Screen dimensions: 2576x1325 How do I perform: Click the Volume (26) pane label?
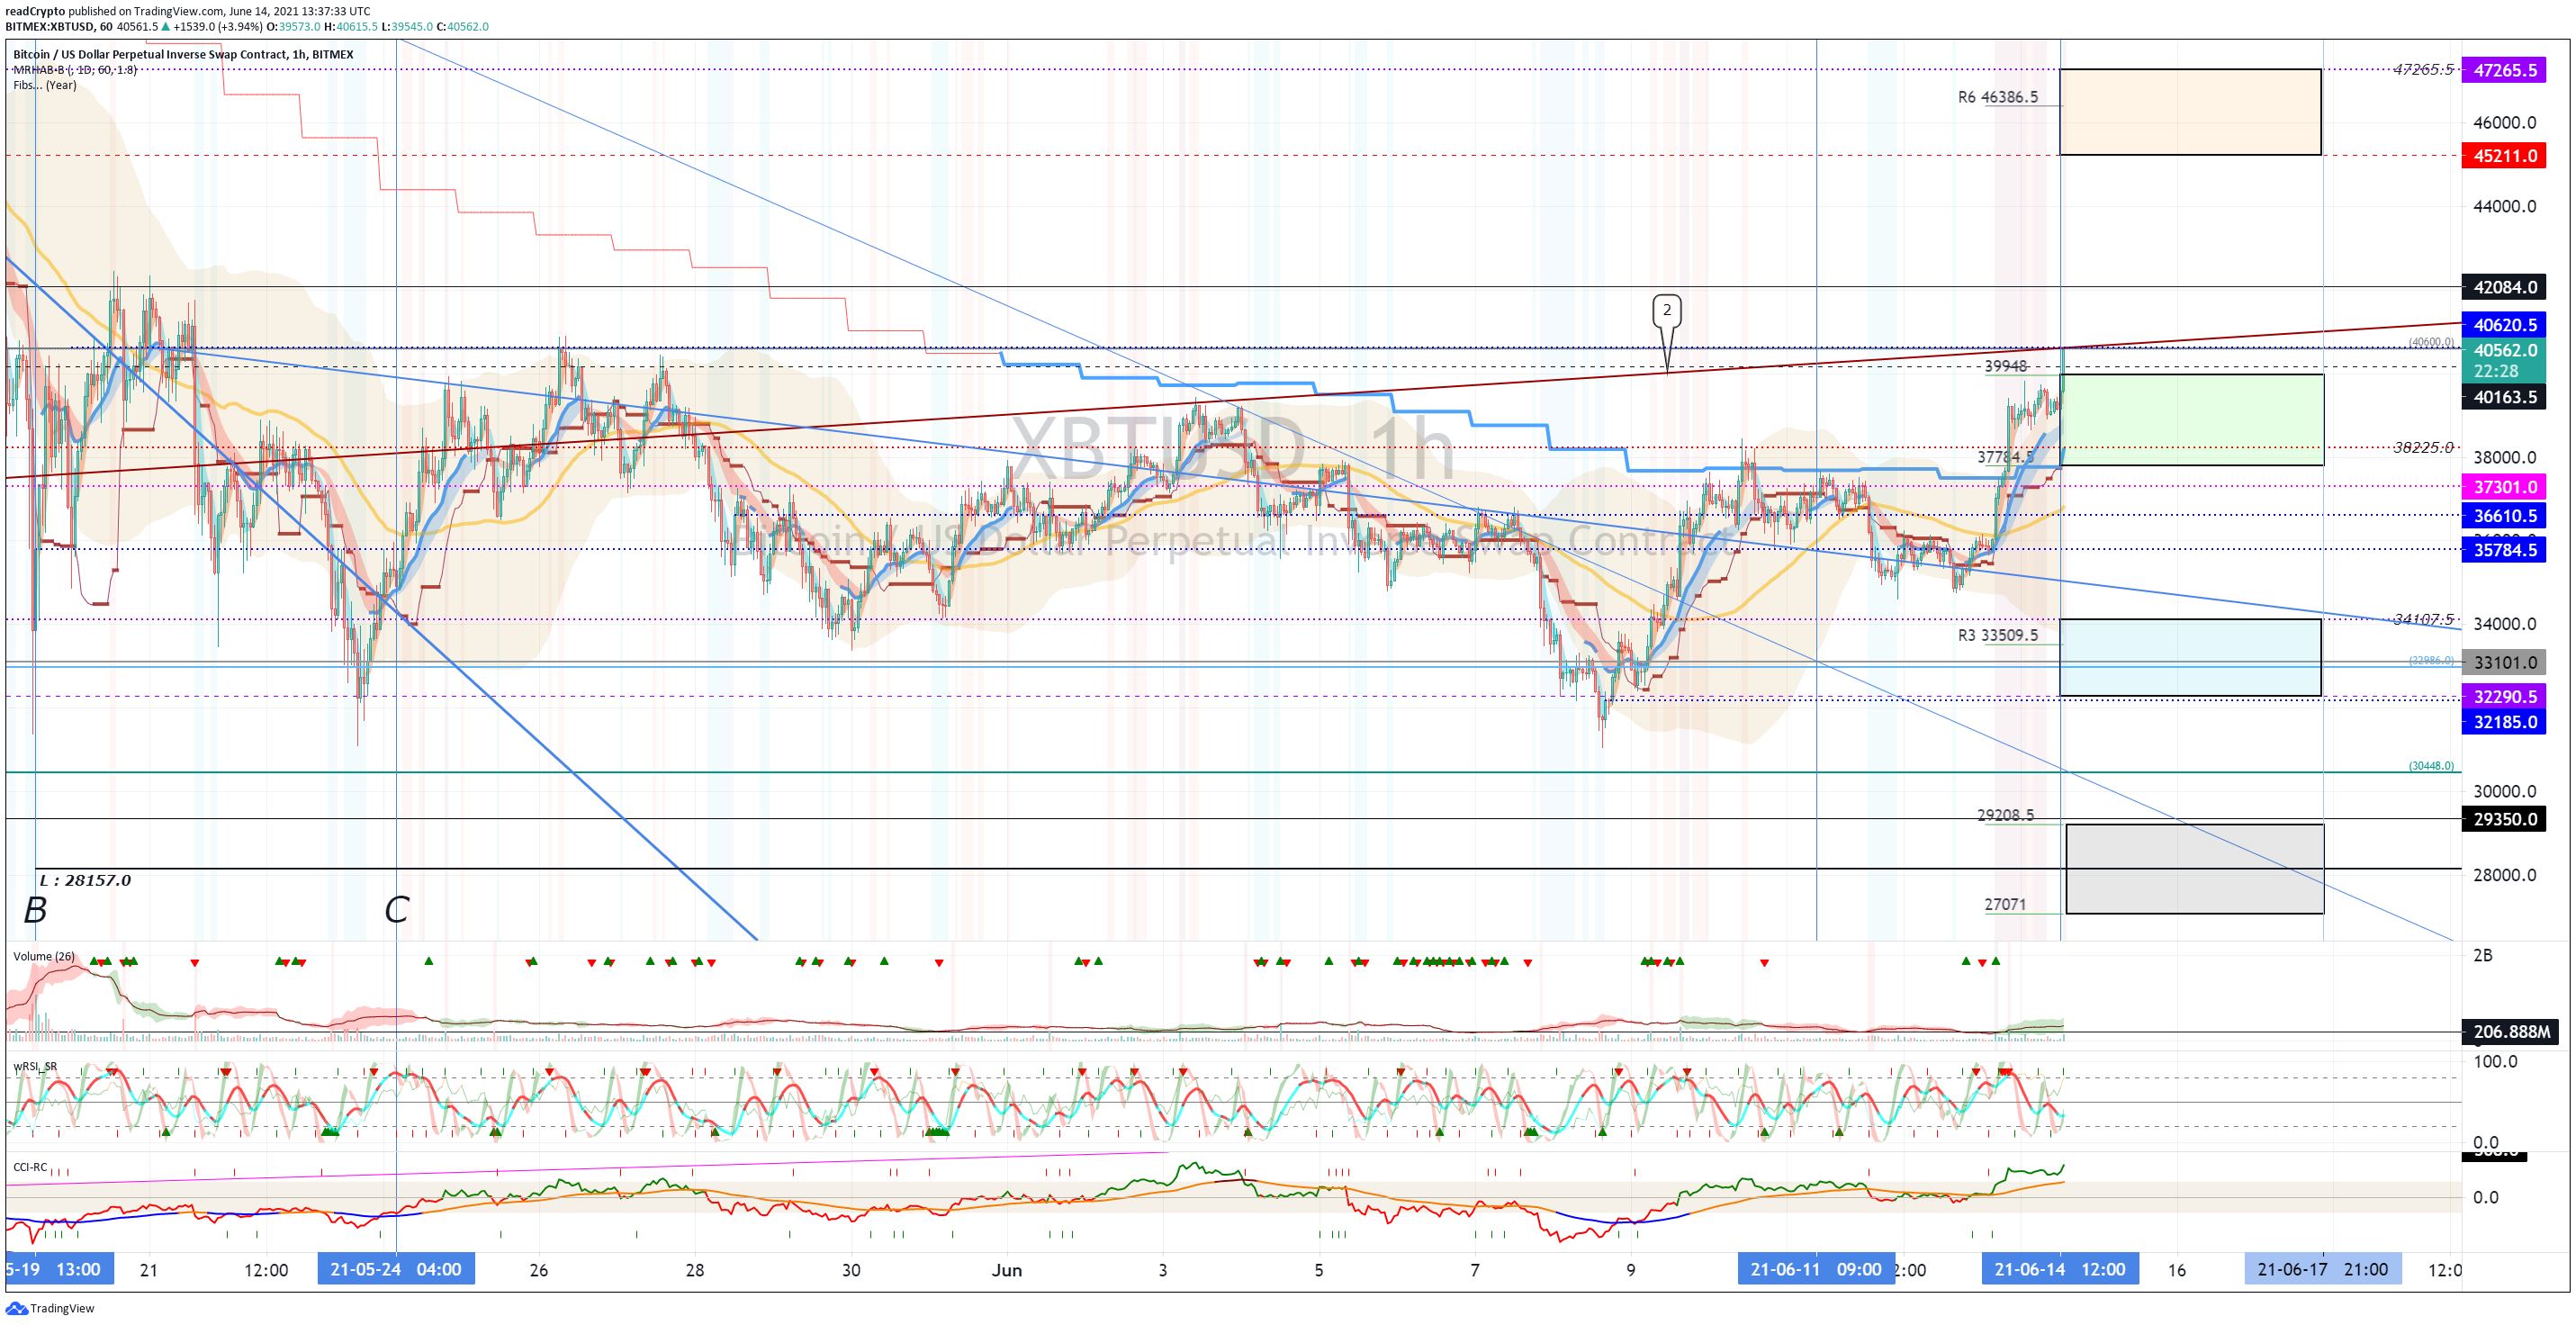[44, 957]
